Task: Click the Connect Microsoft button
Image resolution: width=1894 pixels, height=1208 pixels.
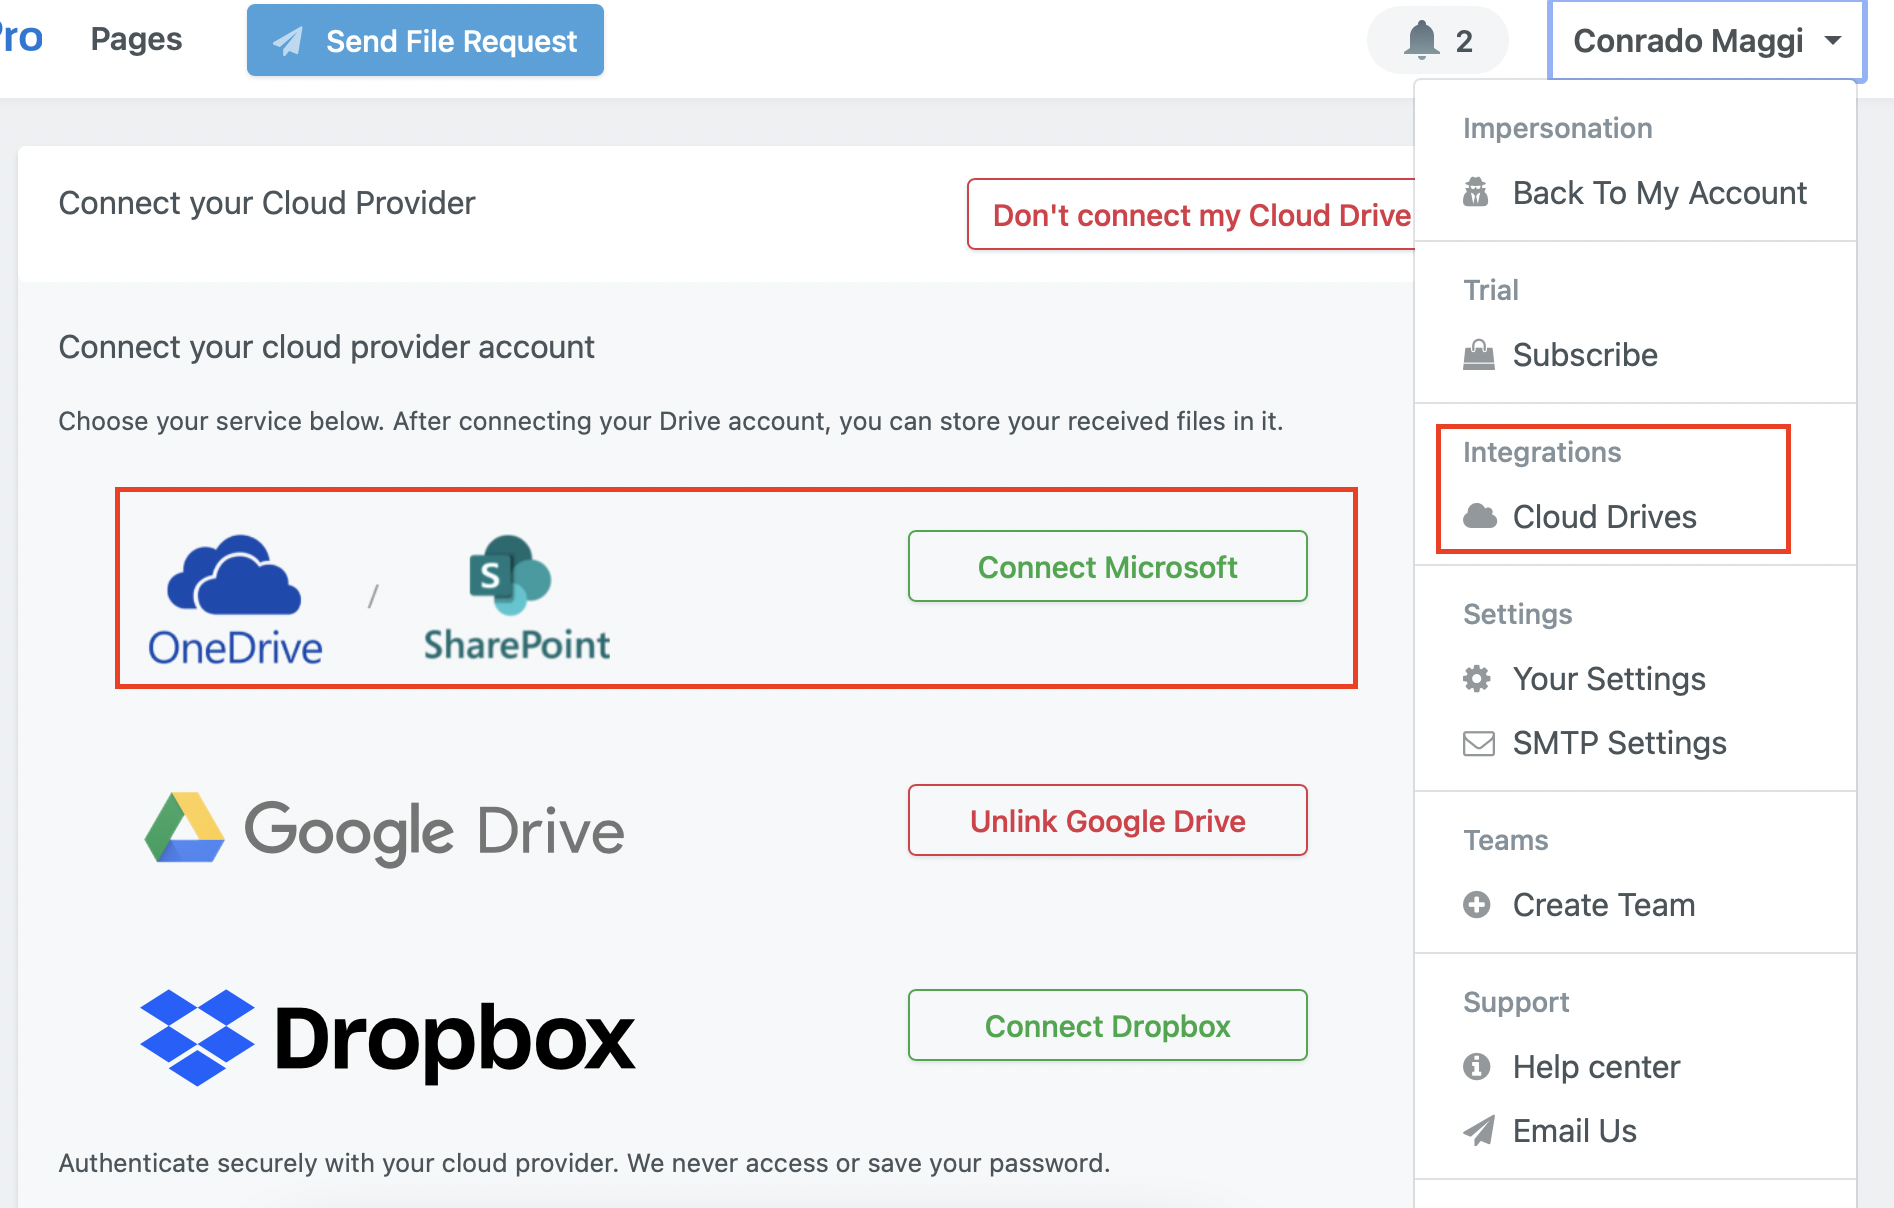Action: [1108, 567]
